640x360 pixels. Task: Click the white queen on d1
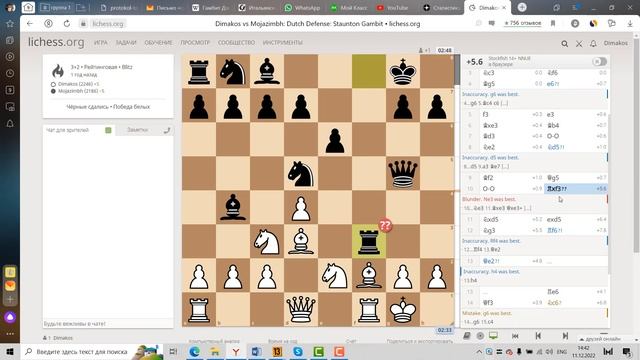tap(301, 309)
